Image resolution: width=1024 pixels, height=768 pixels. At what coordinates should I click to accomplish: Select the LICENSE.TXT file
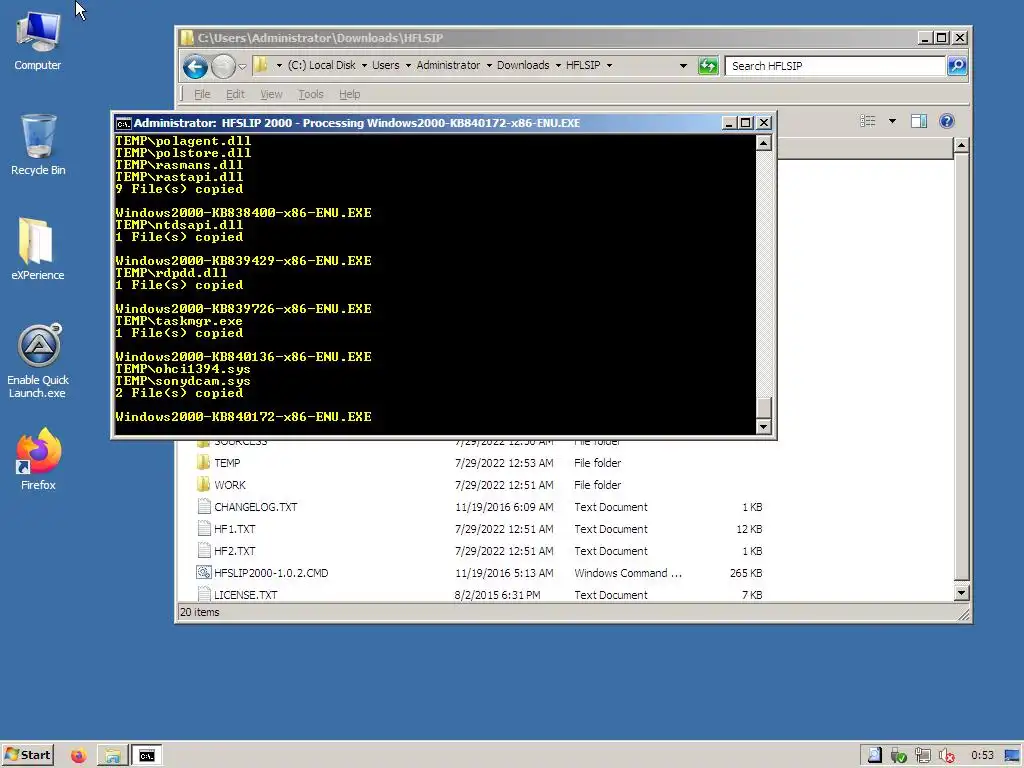245,595
